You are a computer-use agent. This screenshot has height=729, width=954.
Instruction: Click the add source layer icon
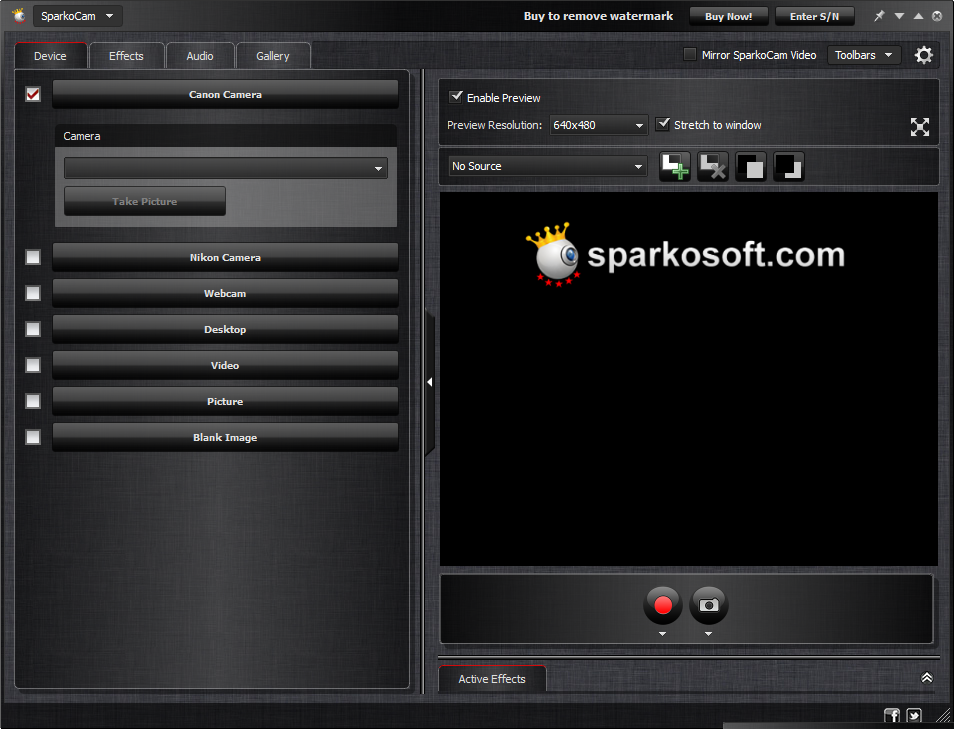(675, 166)
